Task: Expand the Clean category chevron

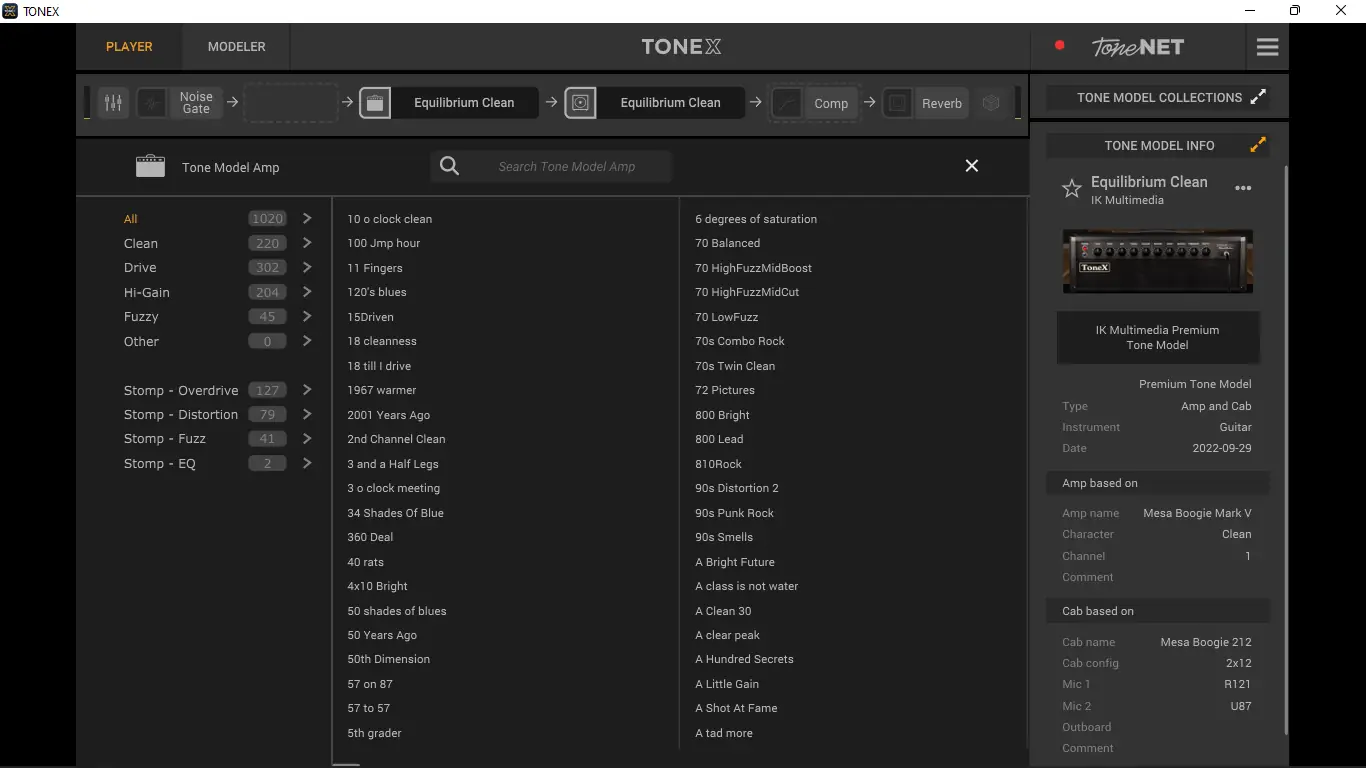Action: 307,243
